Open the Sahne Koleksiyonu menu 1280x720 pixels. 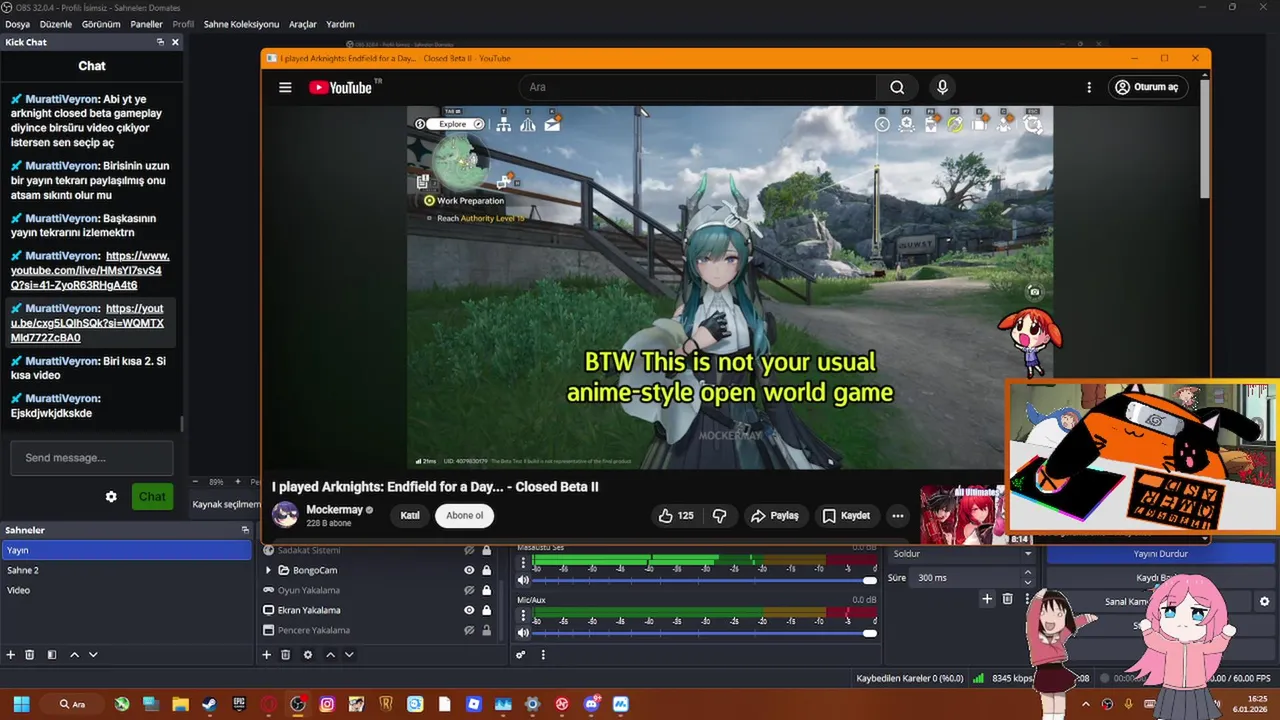click(x=241, y=24)
